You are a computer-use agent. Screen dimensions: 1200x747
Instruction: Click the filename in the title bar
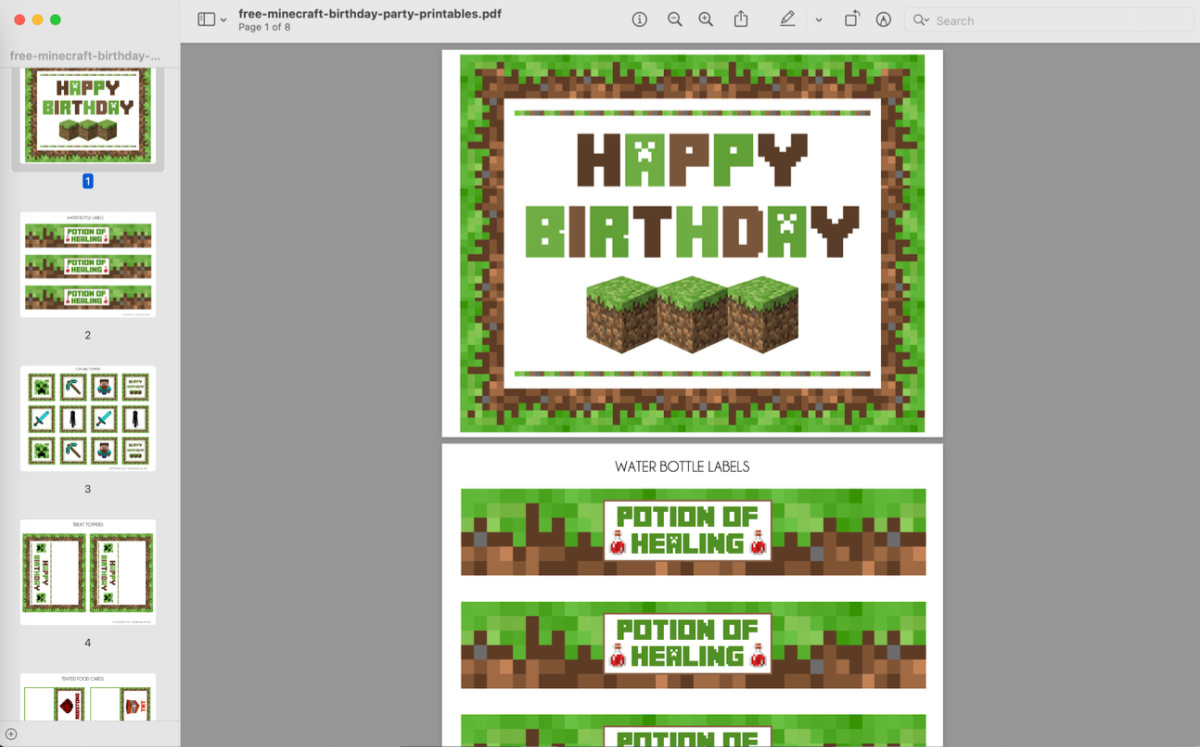pos(368,13)
